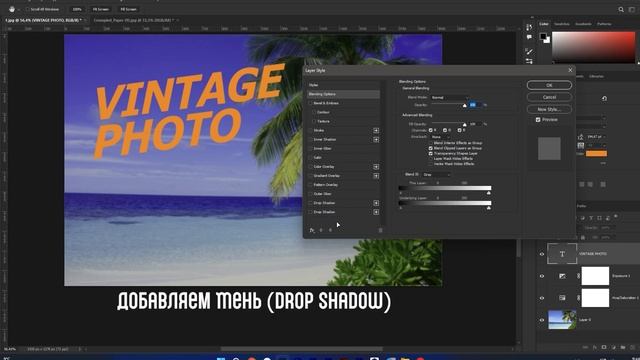Open the Brush settings collapsed panel icon

[x=529, y=51]
